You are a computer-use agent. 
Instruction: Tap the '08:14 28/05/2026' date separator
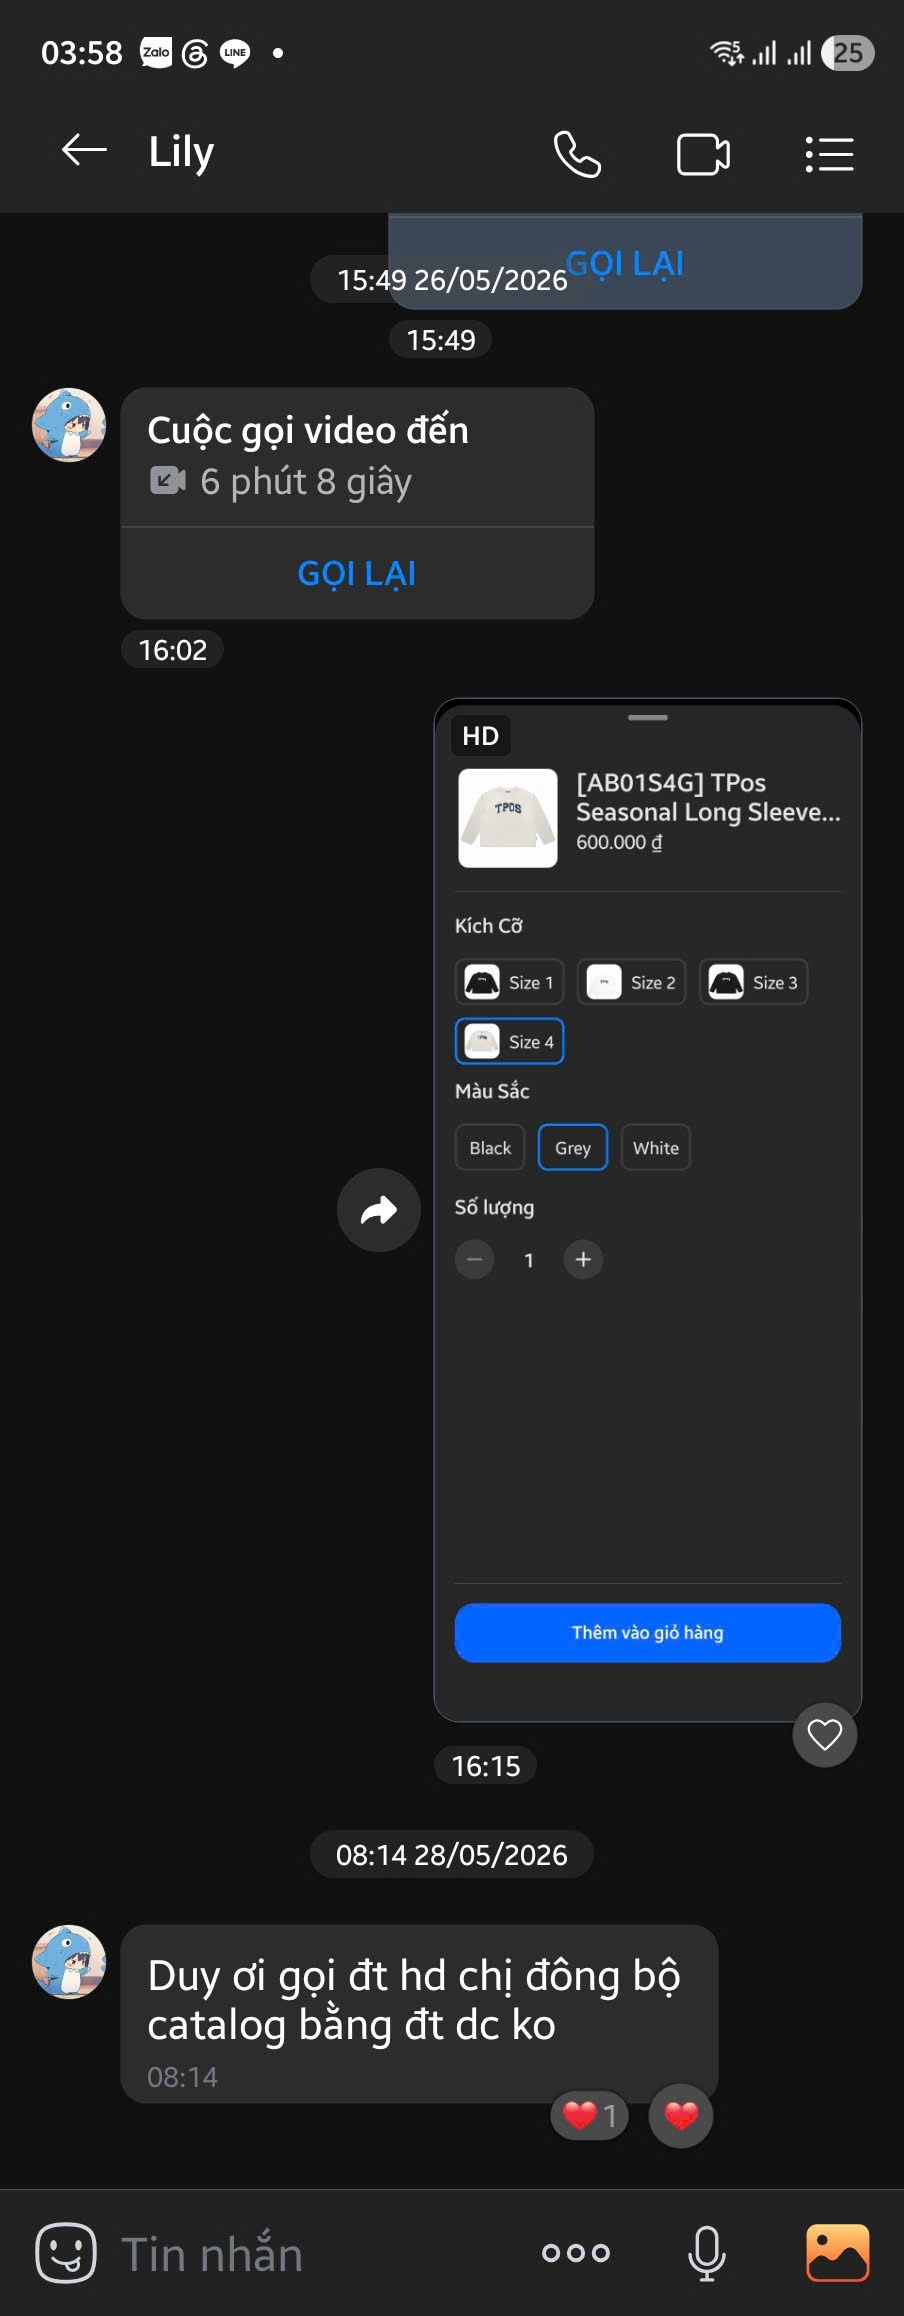452,1855
